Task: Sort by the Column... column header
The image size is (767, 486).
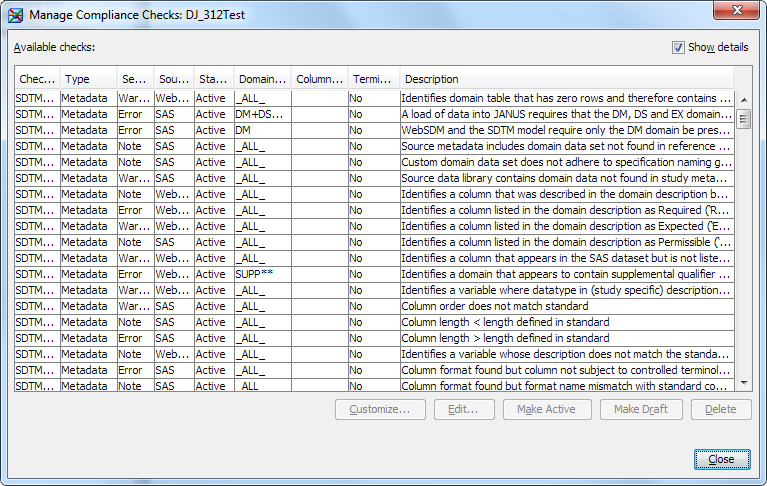Action: [x=320, y=79]
